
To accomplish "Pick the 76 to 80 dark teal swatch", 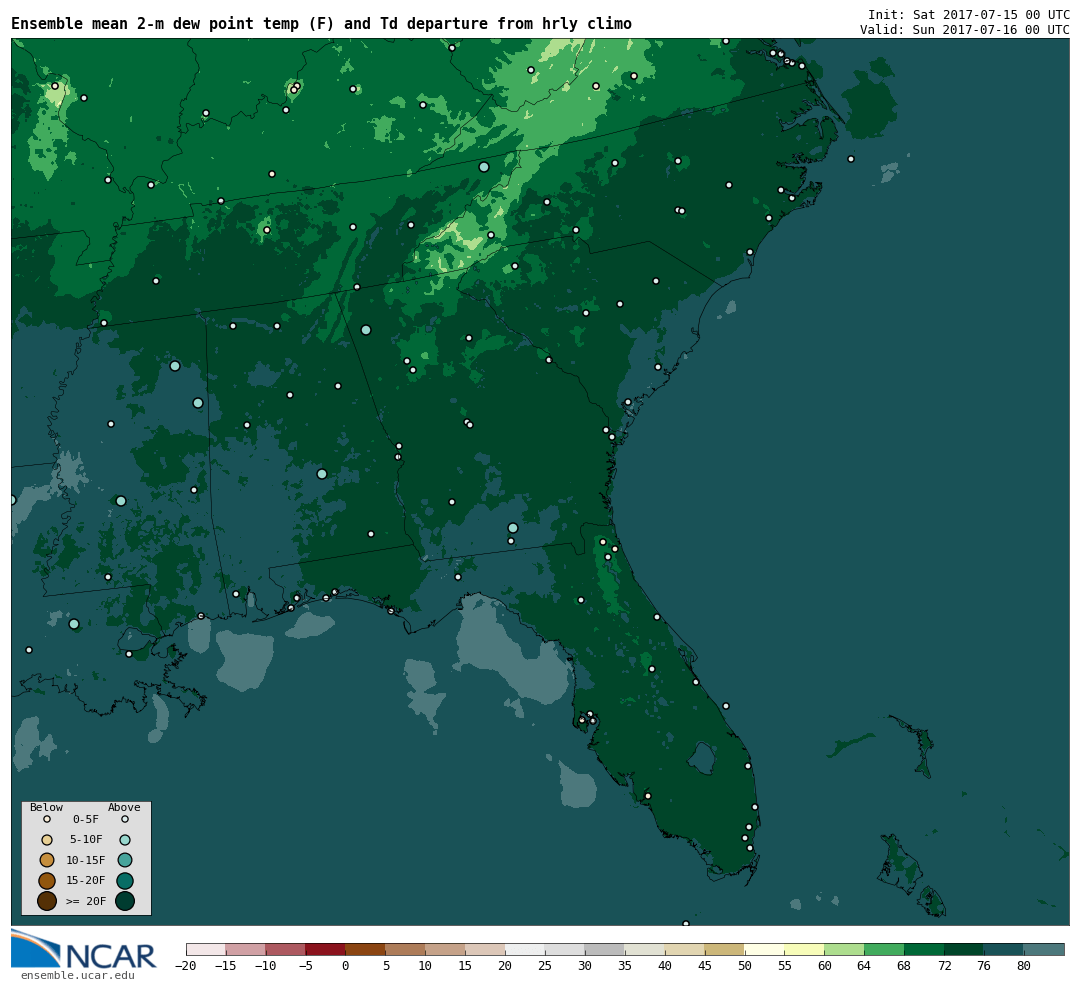I will [1005, 949].
